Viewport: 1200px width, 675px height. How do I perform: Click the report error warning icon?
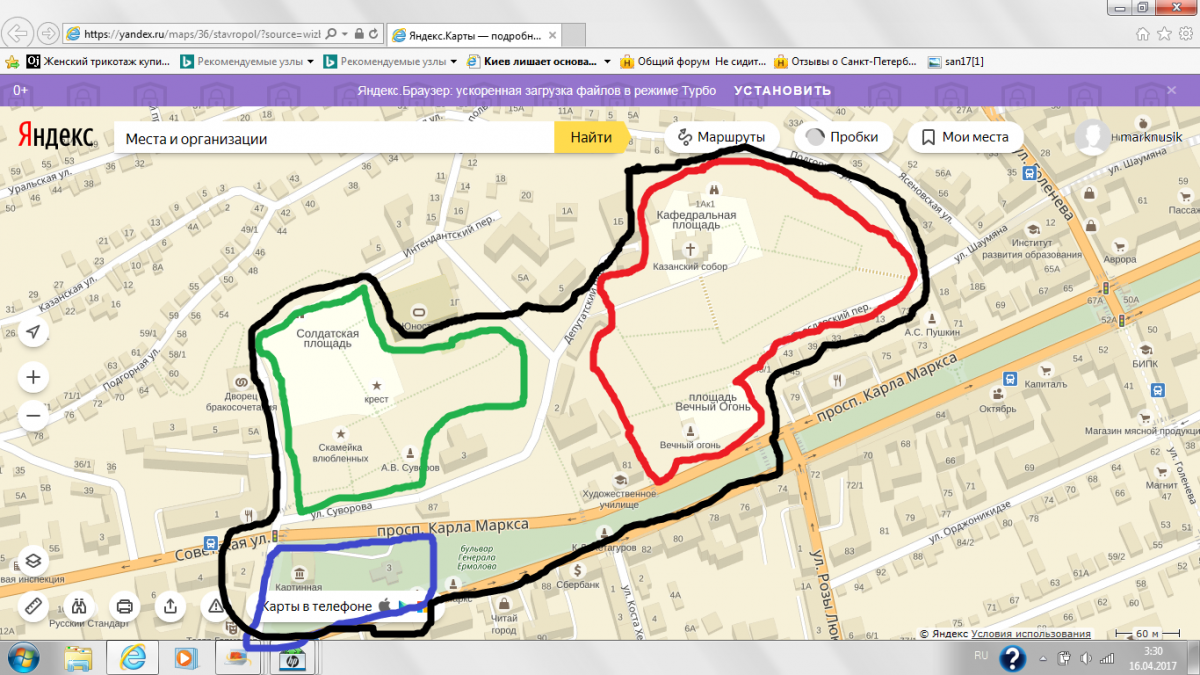point(215,605)
